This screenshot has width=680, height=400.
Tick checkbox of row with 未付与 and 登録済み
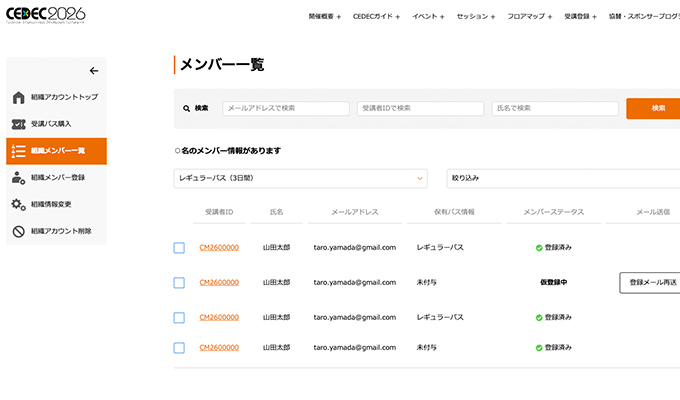coord(179,348)
